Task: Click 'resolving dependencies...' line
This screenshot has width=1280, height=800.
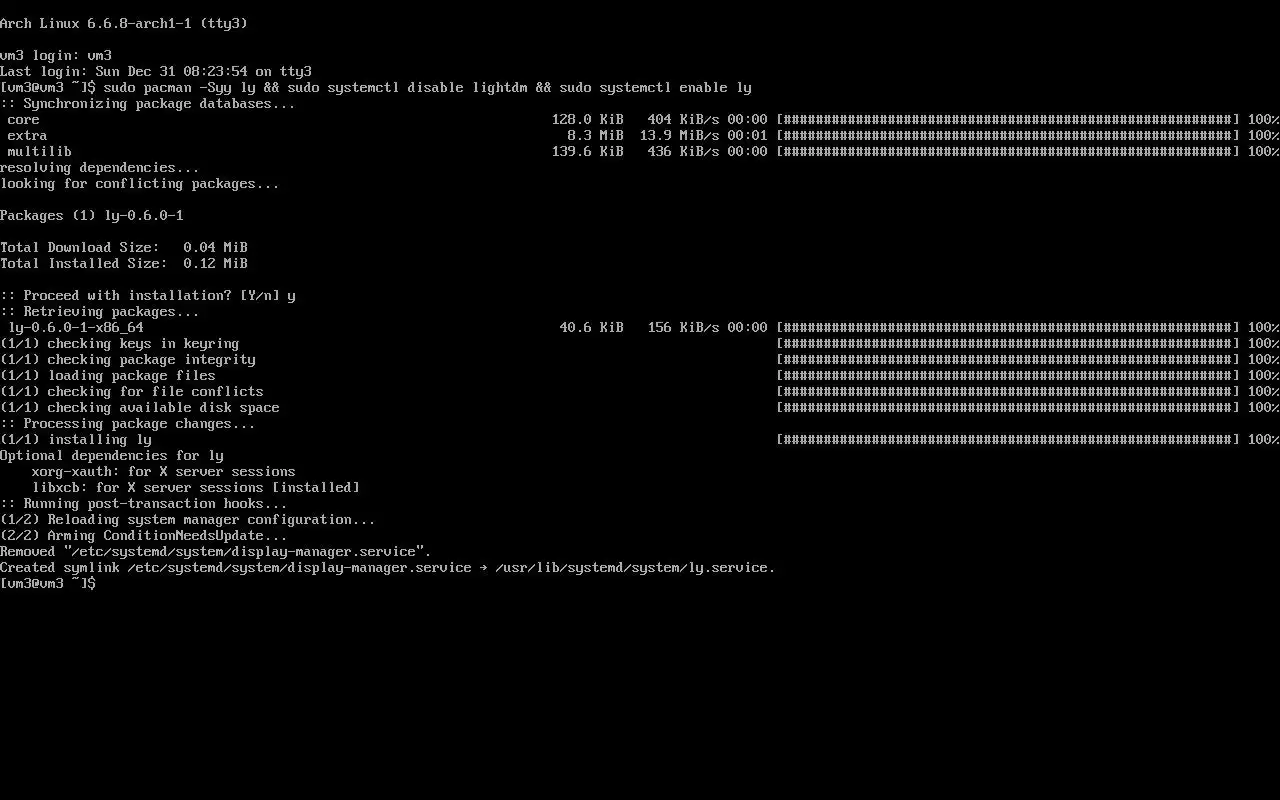Action: click(100, 167)
